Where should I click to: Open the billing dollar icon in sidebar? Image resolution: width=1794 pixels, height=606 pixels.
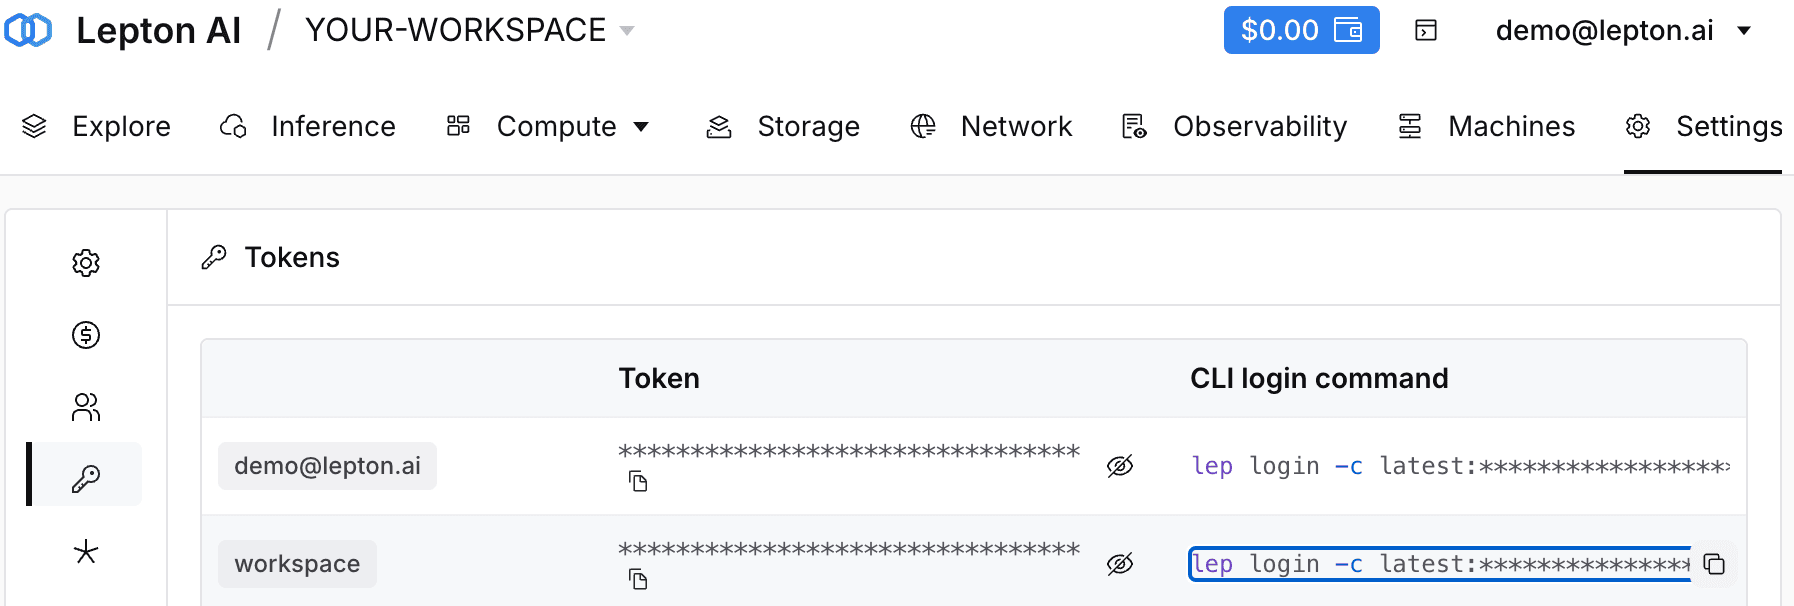click(x=86, y=335)
